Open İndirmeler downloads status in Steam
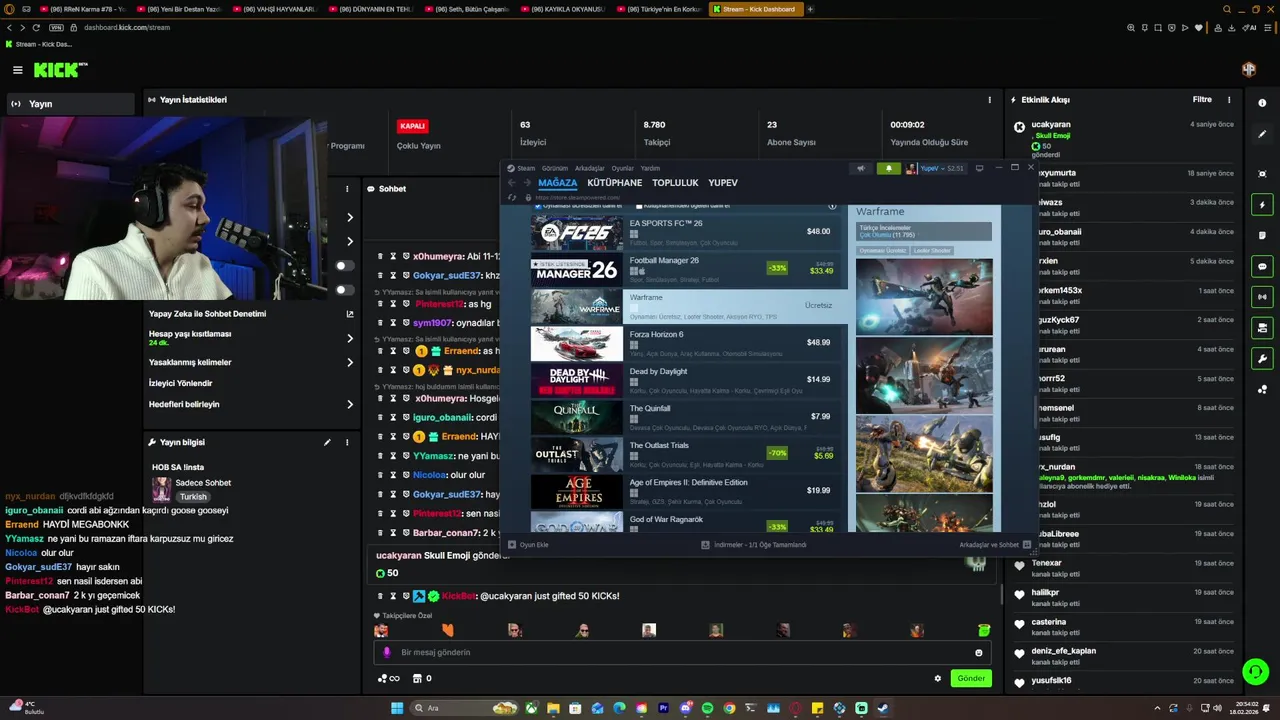1280x720 pixels. tap(753, 545)
